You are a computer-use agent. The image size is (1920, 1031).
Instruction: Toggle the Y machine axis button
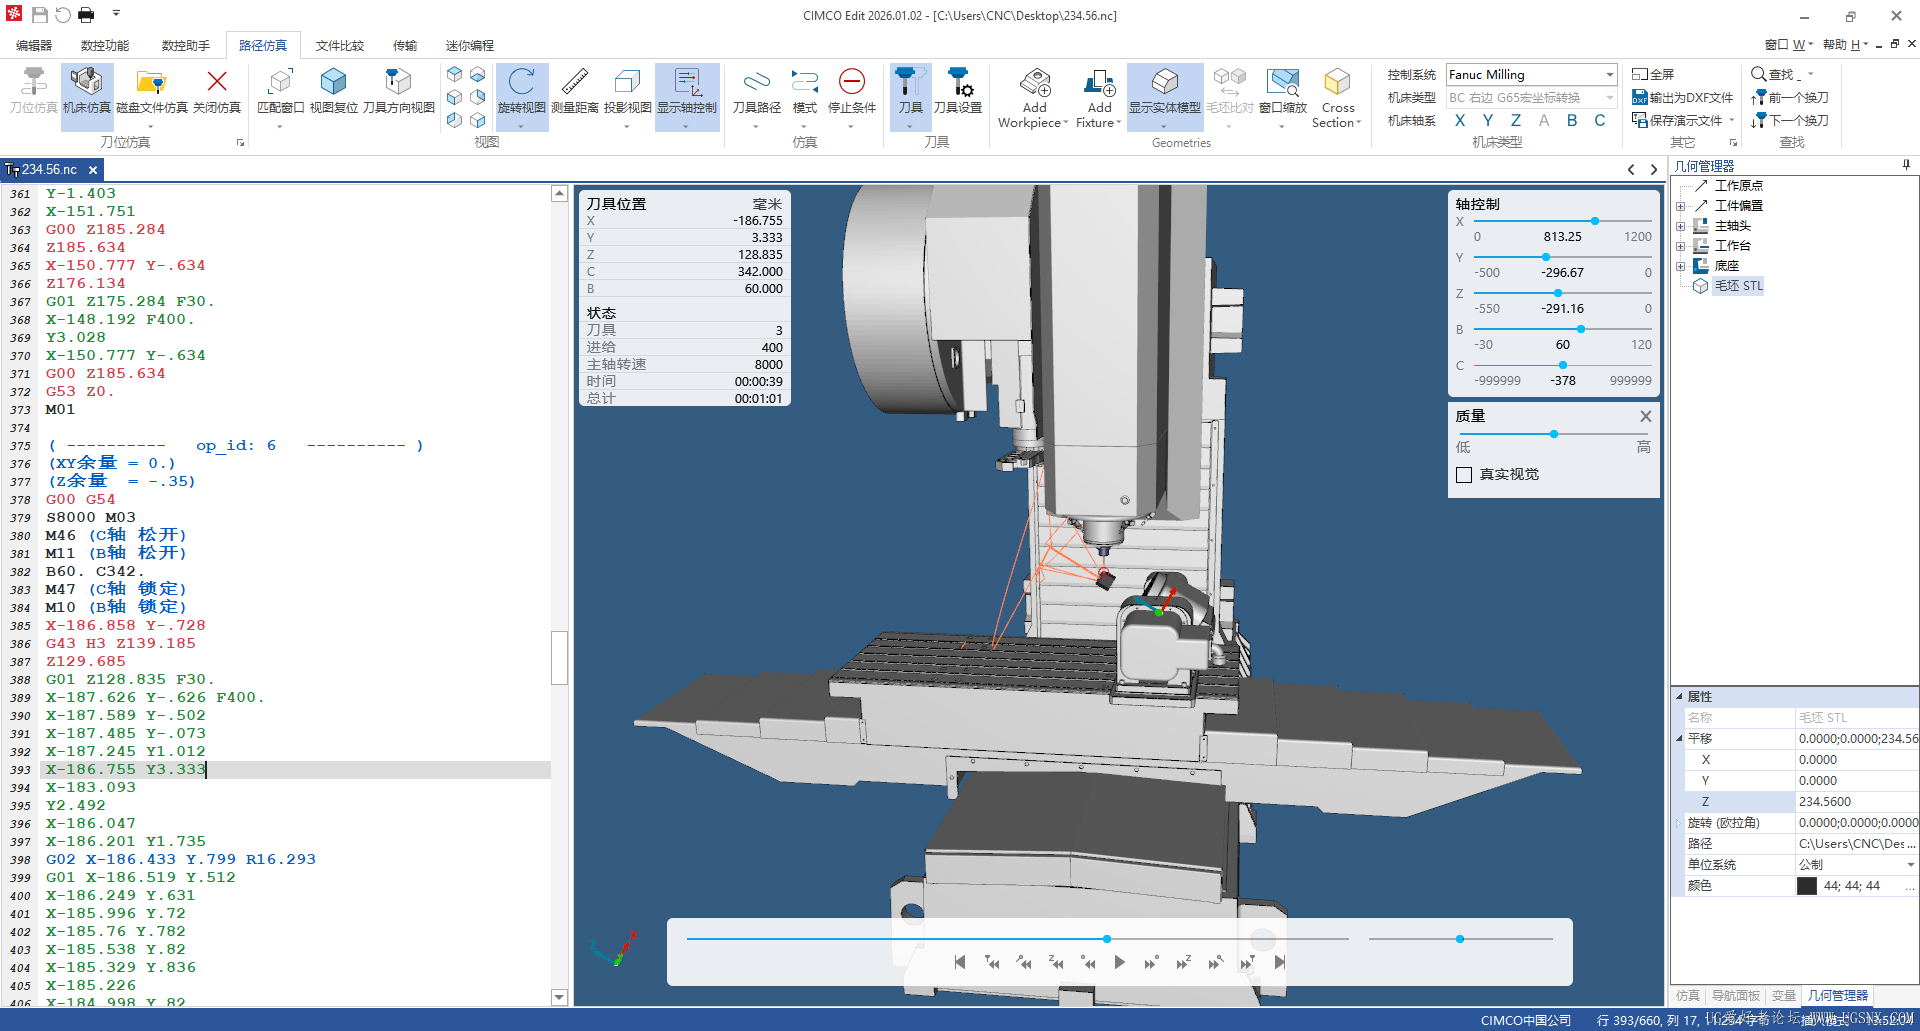point(1488,121)
